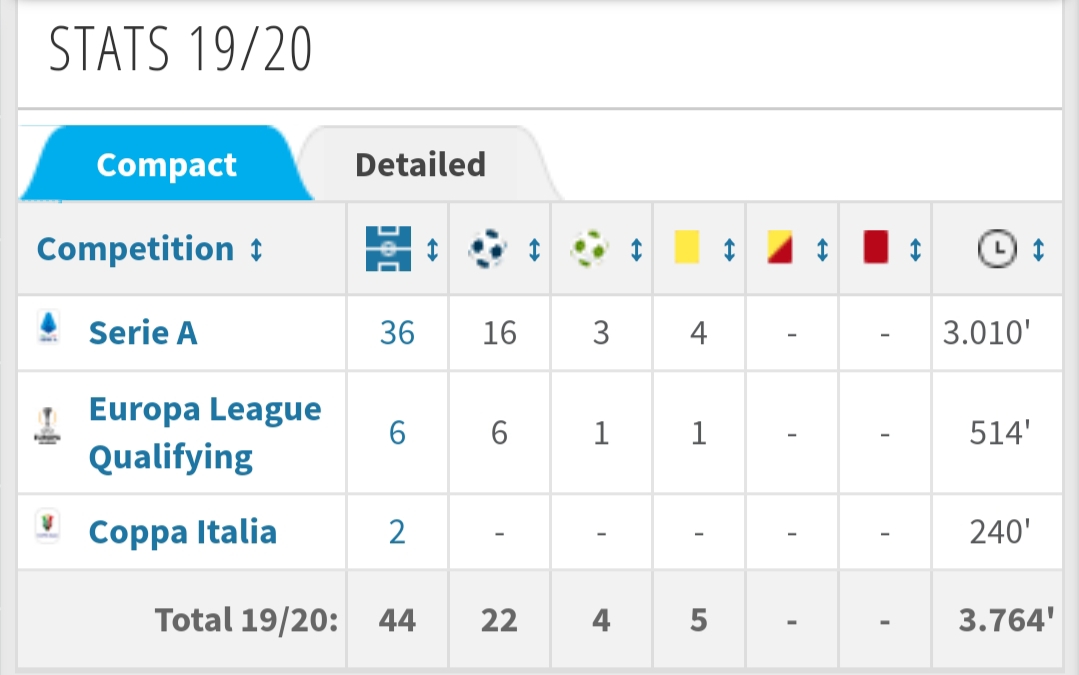Click the second yellow-red card icon
Image resolution: width=1079 pixels, height=675 pixels.
(x=780, y=248)
